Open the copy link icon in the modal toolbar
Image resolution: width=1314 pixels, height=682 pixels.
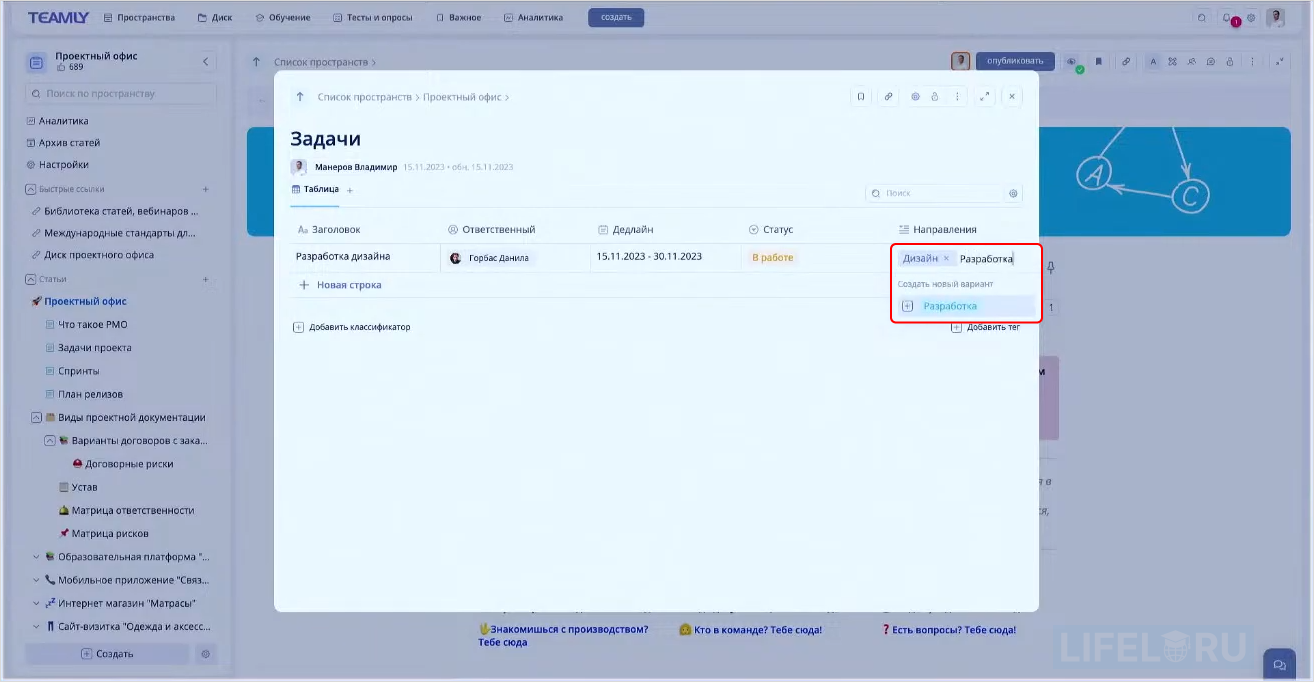coord(889,96)
